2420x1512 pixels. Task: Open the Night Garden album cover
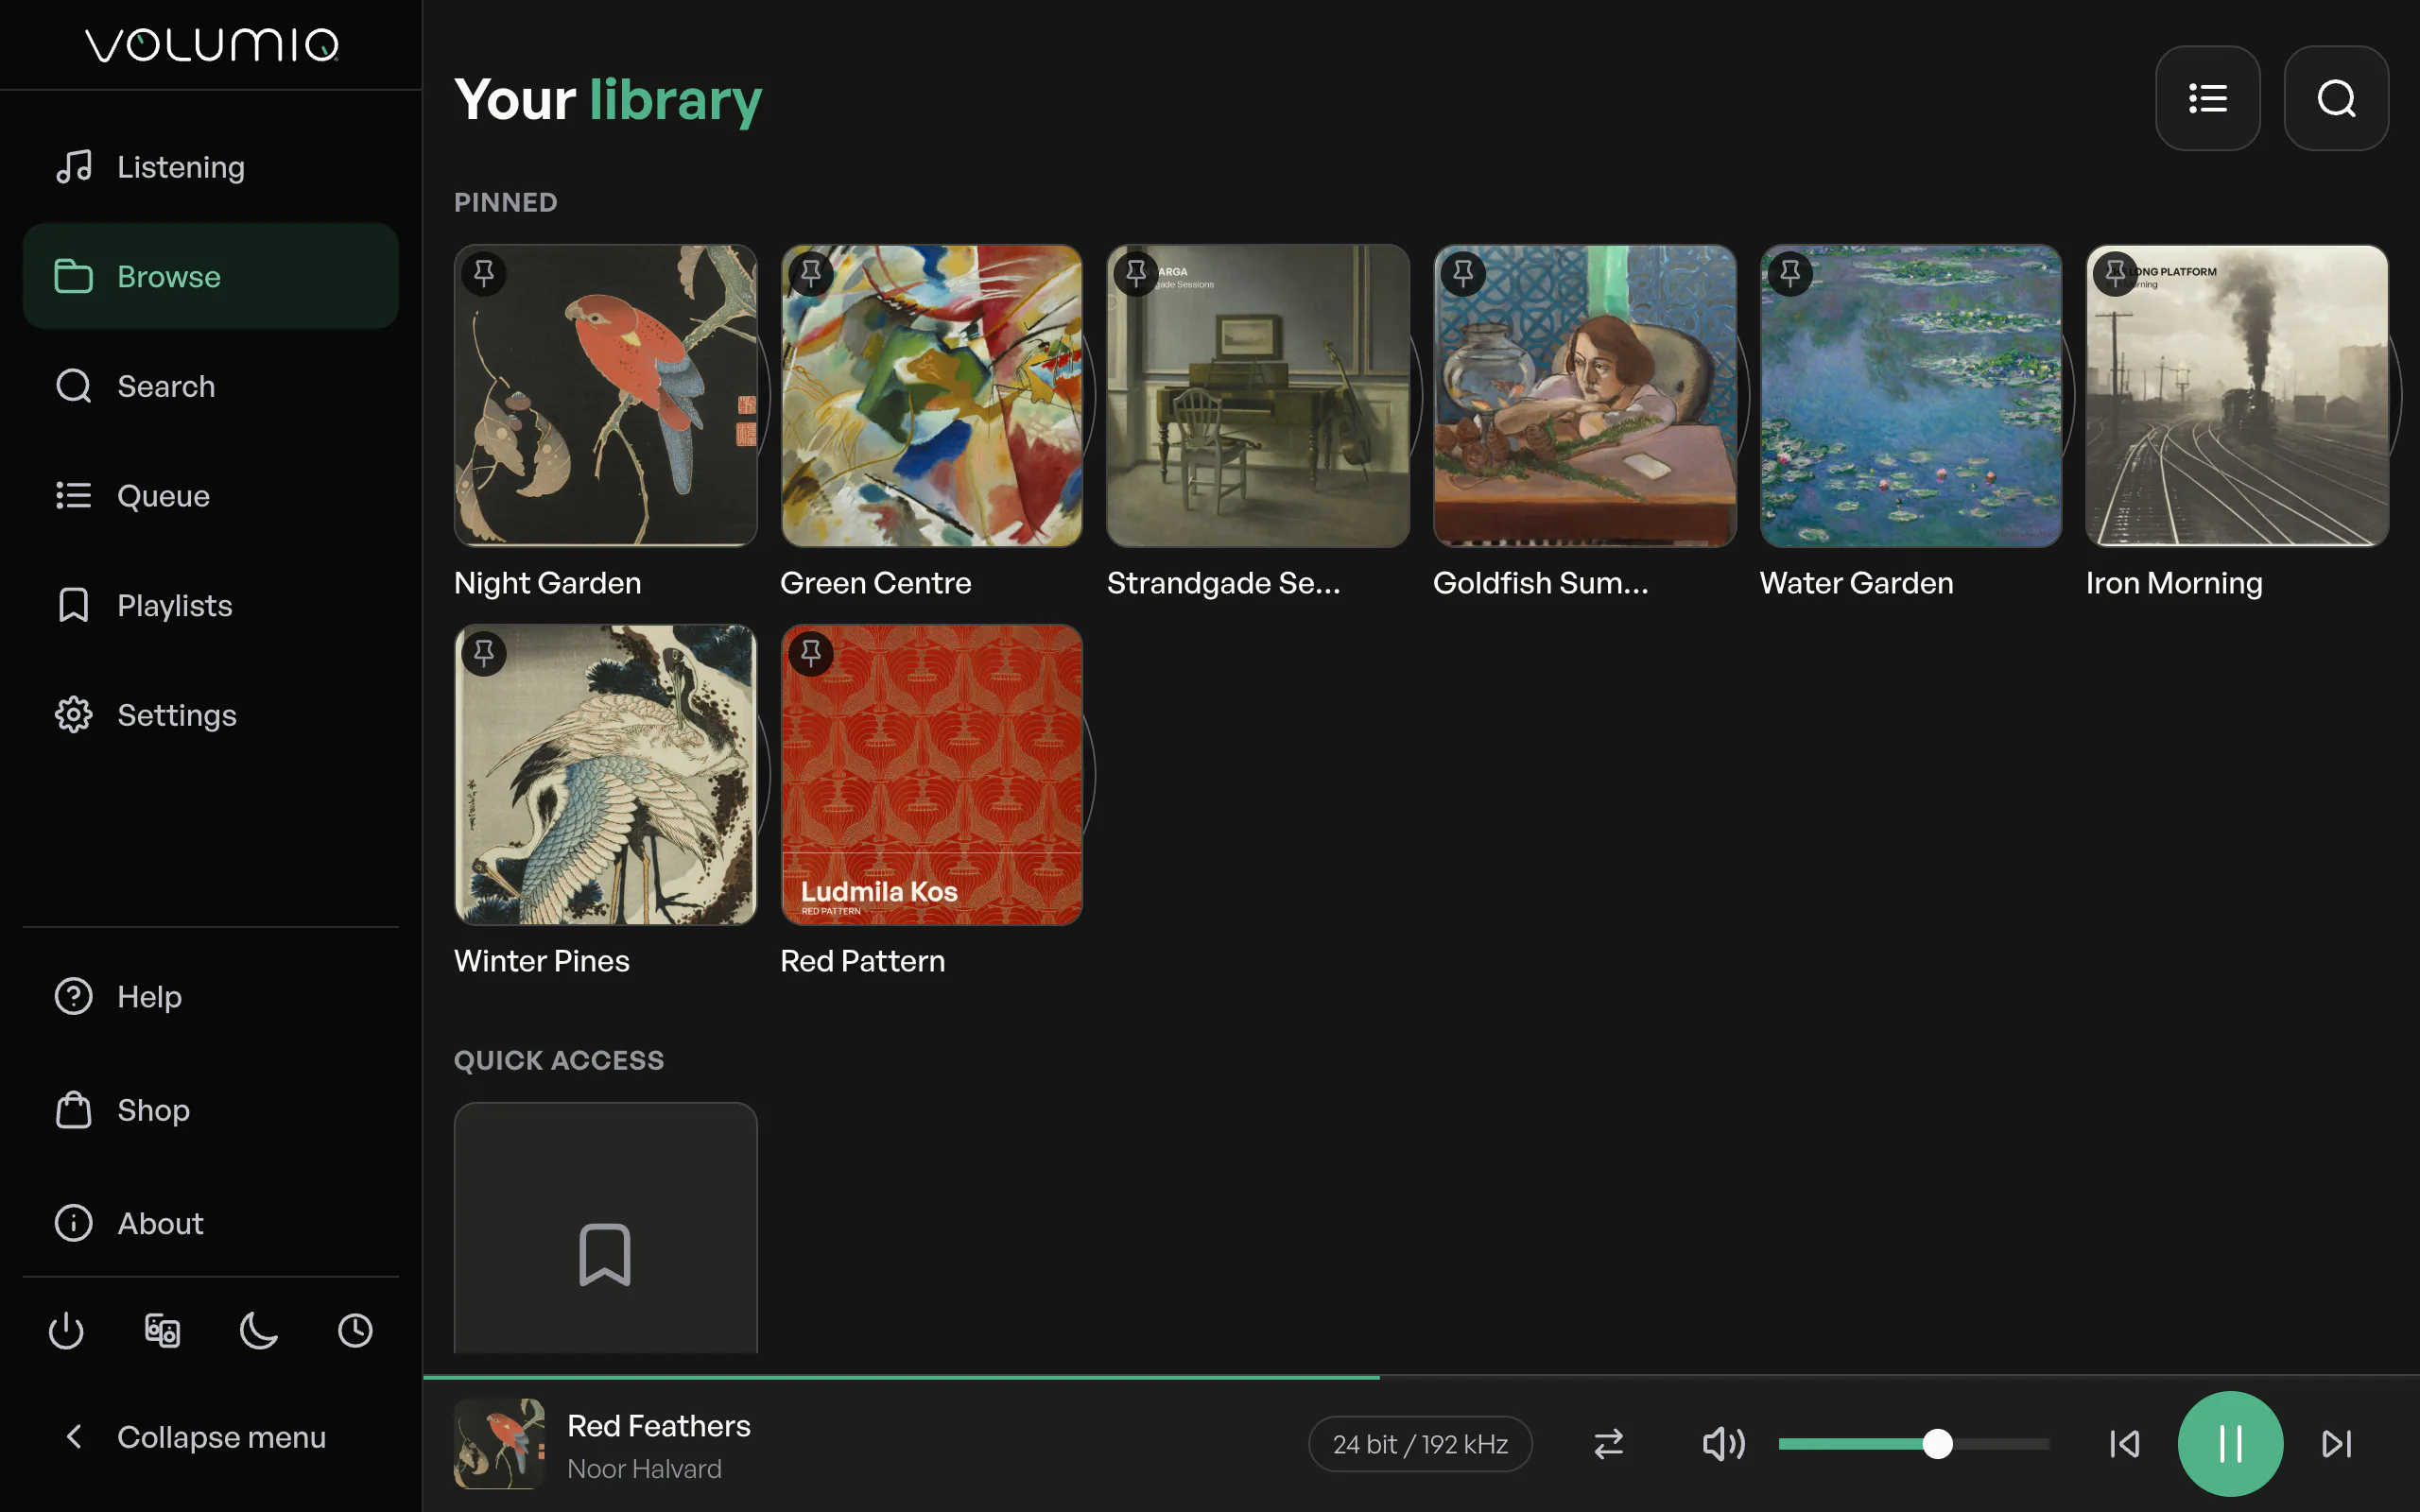605,396
